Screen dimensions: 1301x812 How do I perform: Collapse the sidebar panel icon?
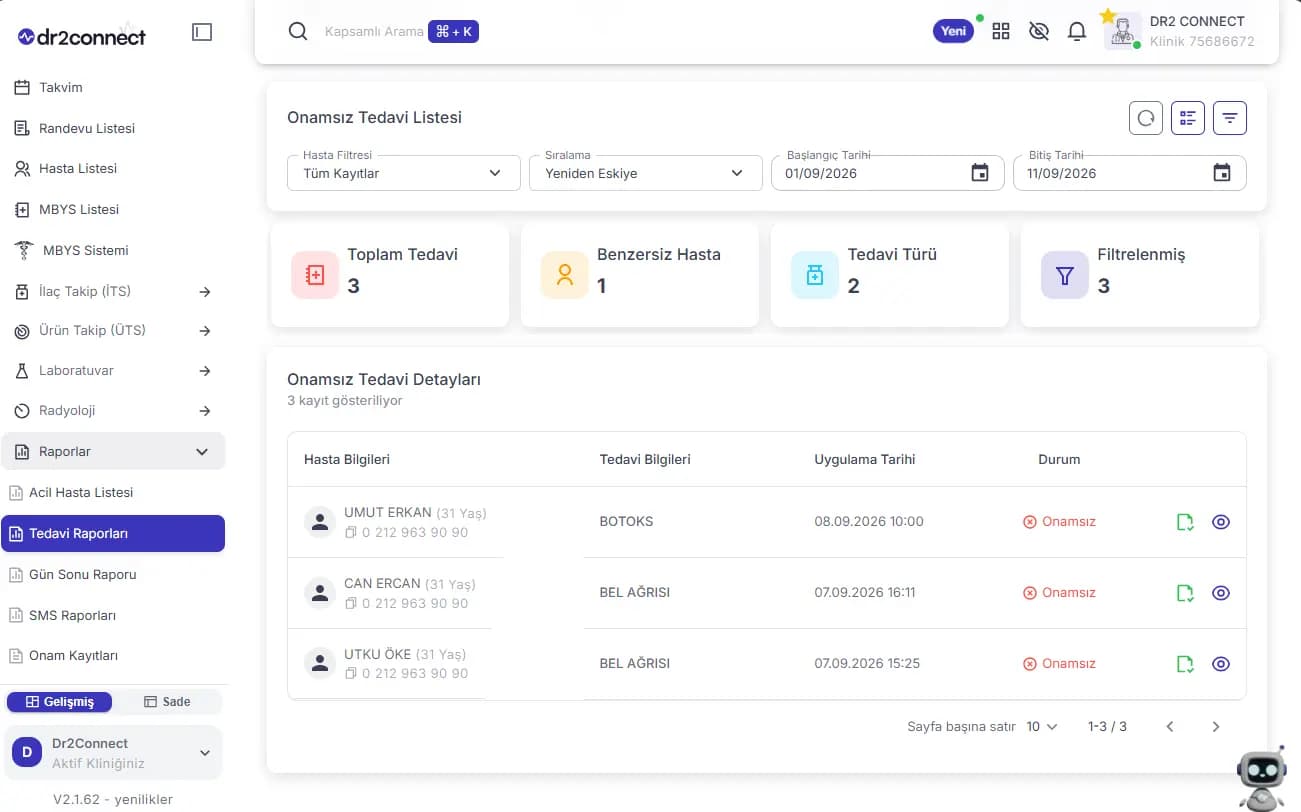[x=202, y=32]
